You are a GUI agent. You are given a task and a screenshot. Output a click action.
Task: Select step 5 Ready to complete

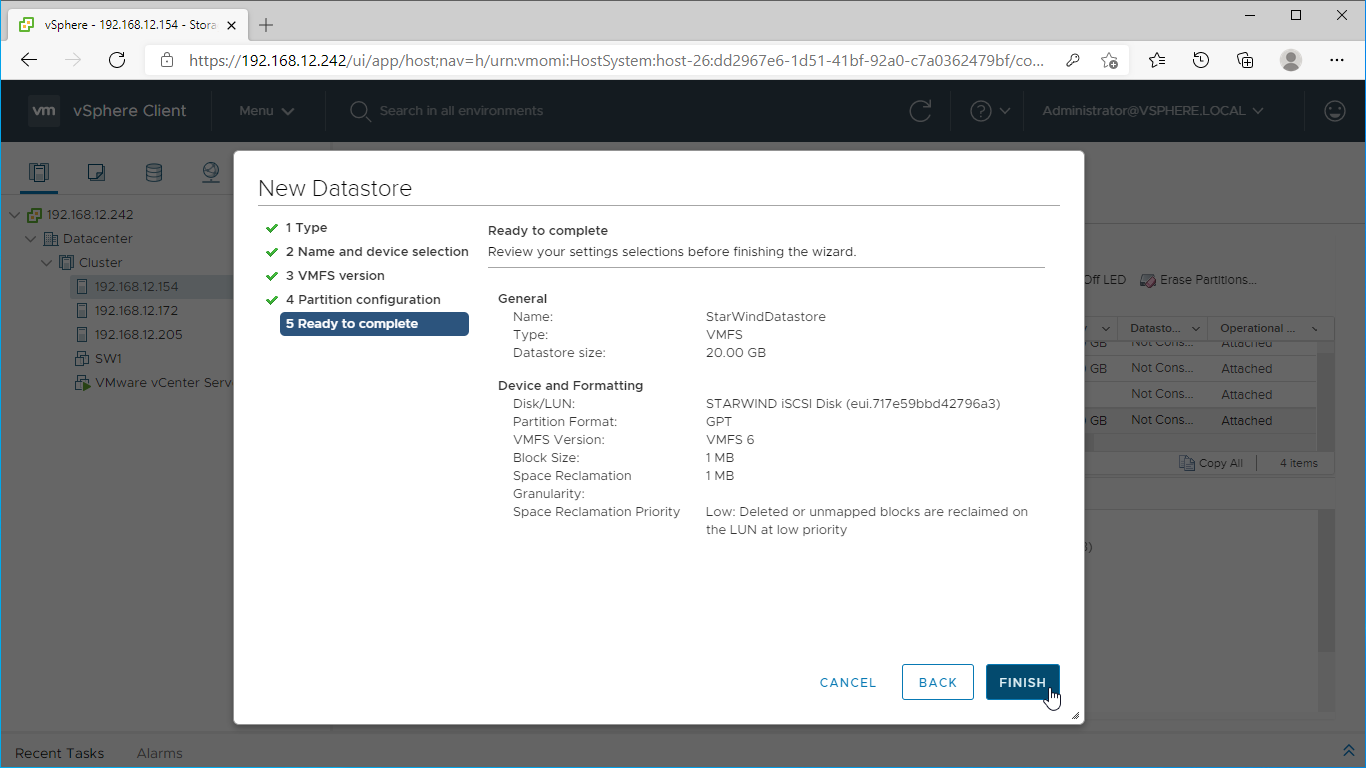(x=374, y=324)
